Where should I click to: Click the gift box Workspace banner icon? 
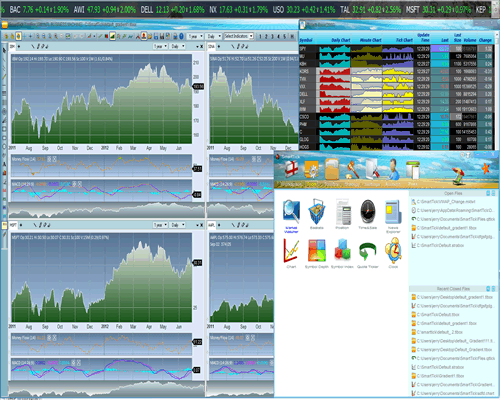click(x=292, y=169)
